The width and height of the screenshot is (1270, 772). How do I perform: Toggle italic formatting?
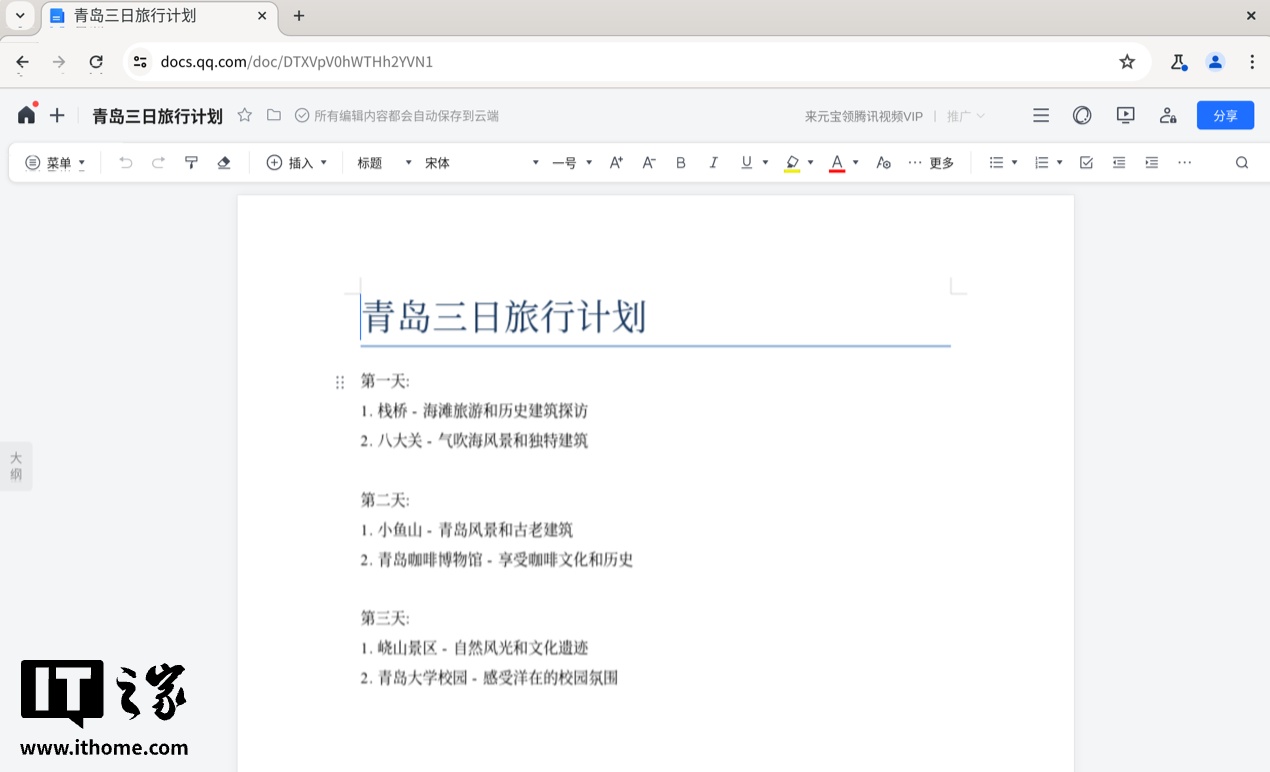coord(713,162)
